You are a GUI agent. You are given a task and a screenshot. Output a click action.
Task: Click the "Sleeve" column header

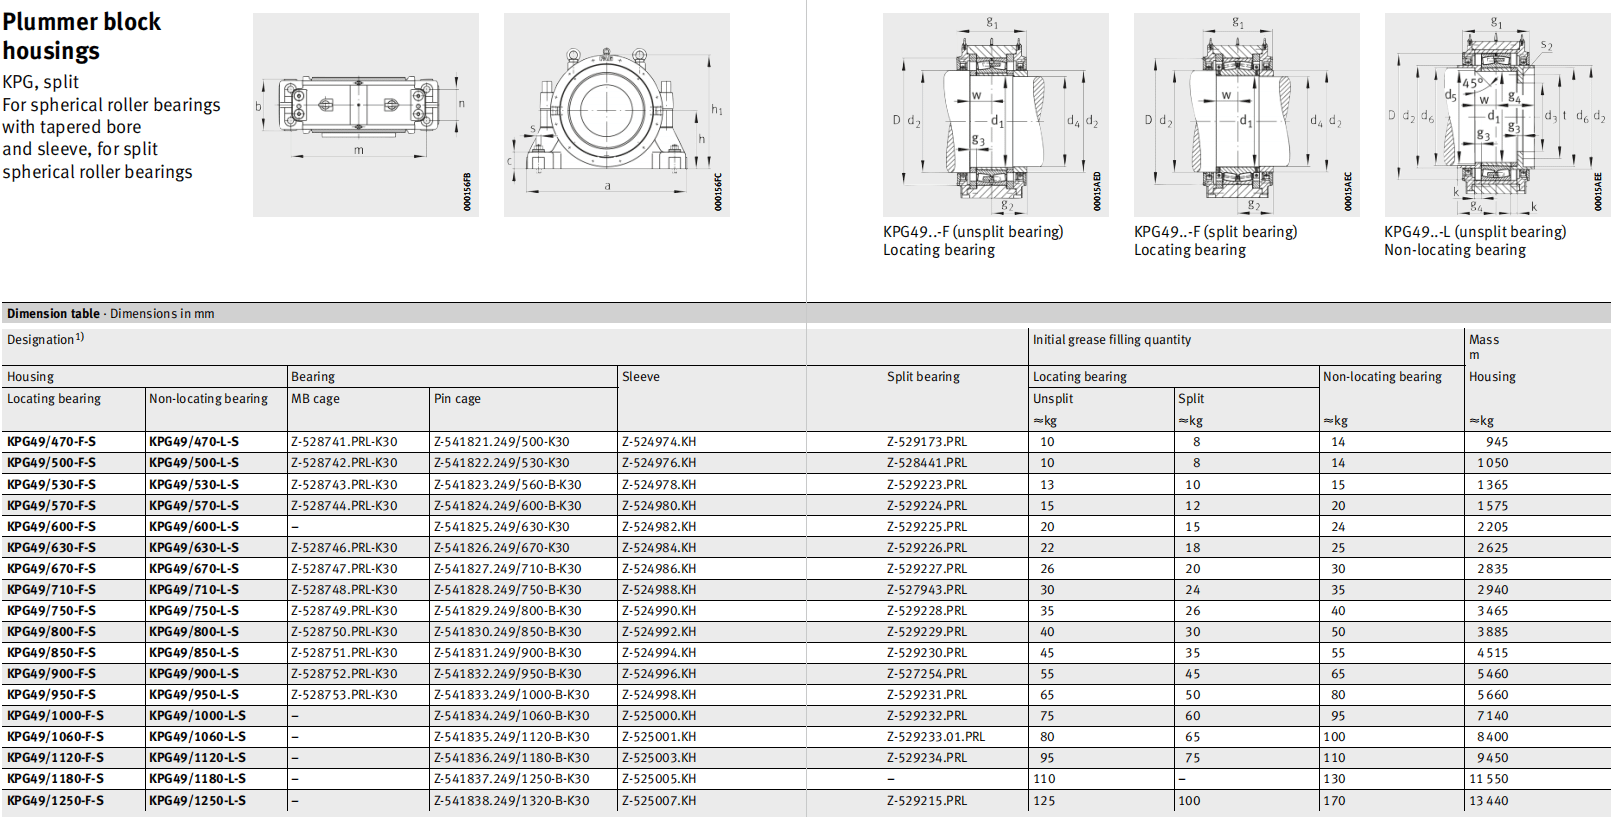pyautogui.click(x=641, y=377)
